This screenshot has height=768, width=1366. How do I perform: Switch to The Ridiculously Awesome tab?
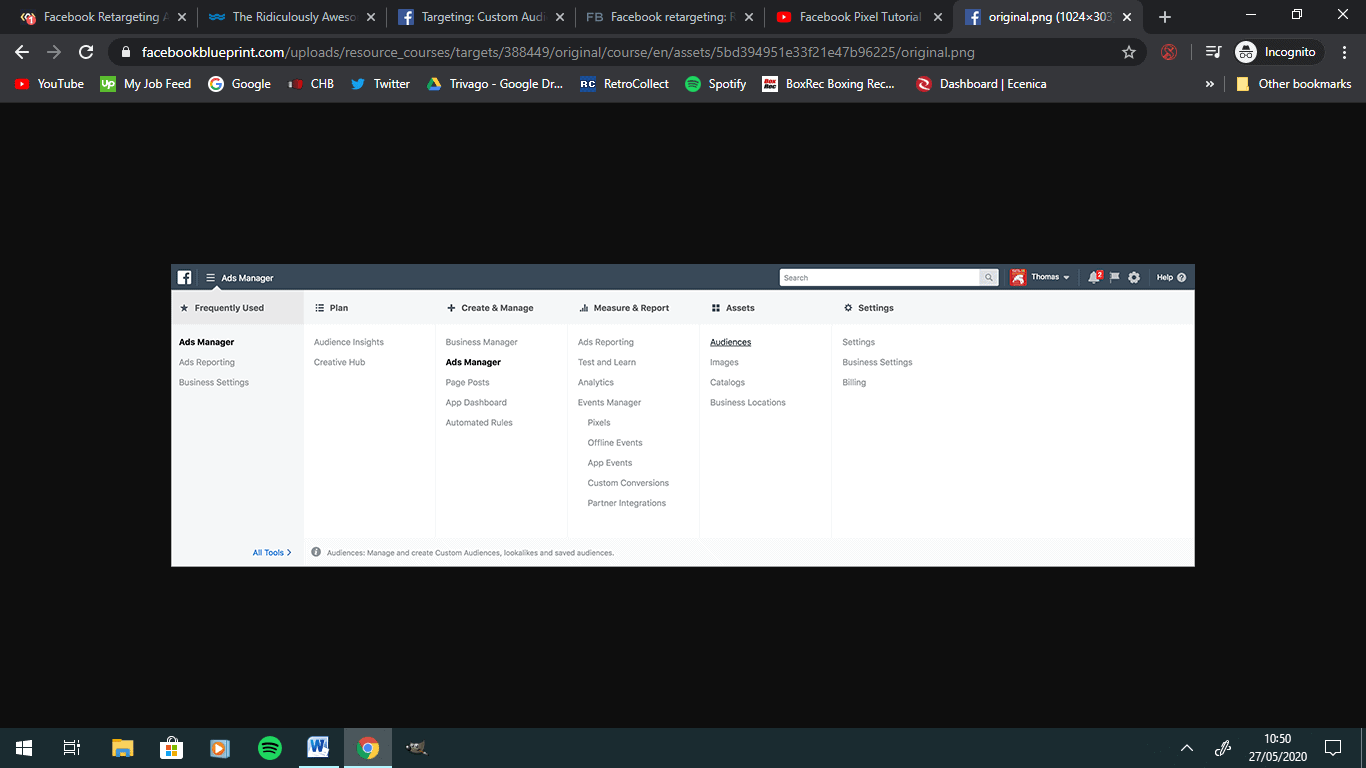[x=294, y=17]
